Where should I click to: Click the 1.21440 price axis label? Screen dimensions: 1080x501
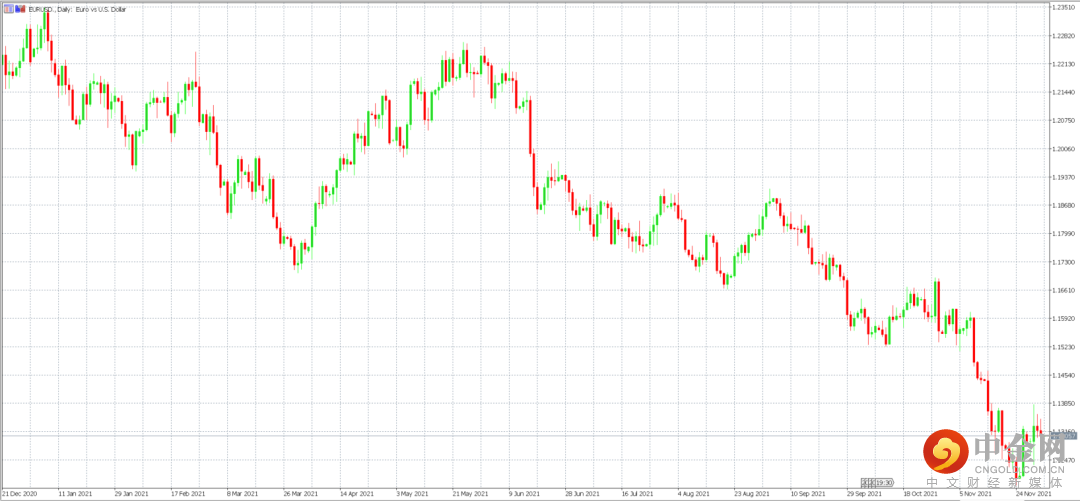(1064, 92)
